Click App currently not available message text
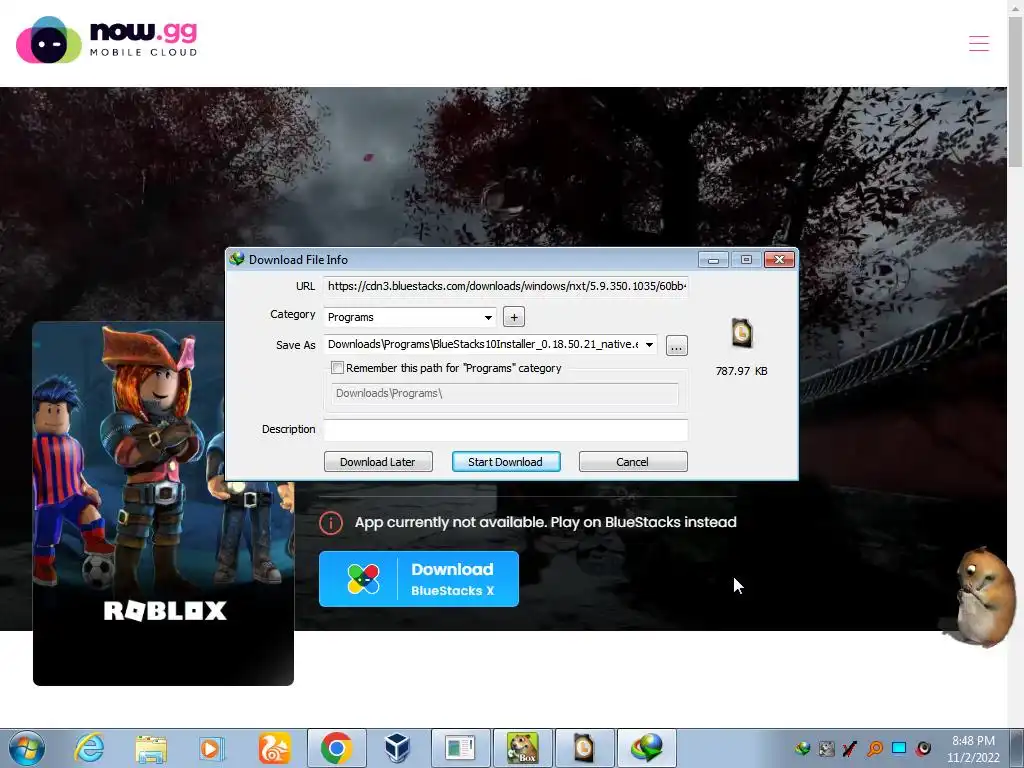The width and height of the screenshot is (1024, 768). (x=545, y=522)
